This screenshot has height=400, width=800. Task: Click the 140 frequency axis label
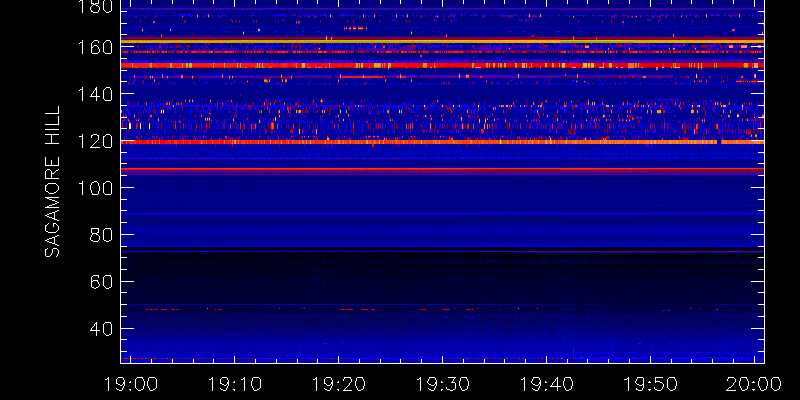pos(95,94)
